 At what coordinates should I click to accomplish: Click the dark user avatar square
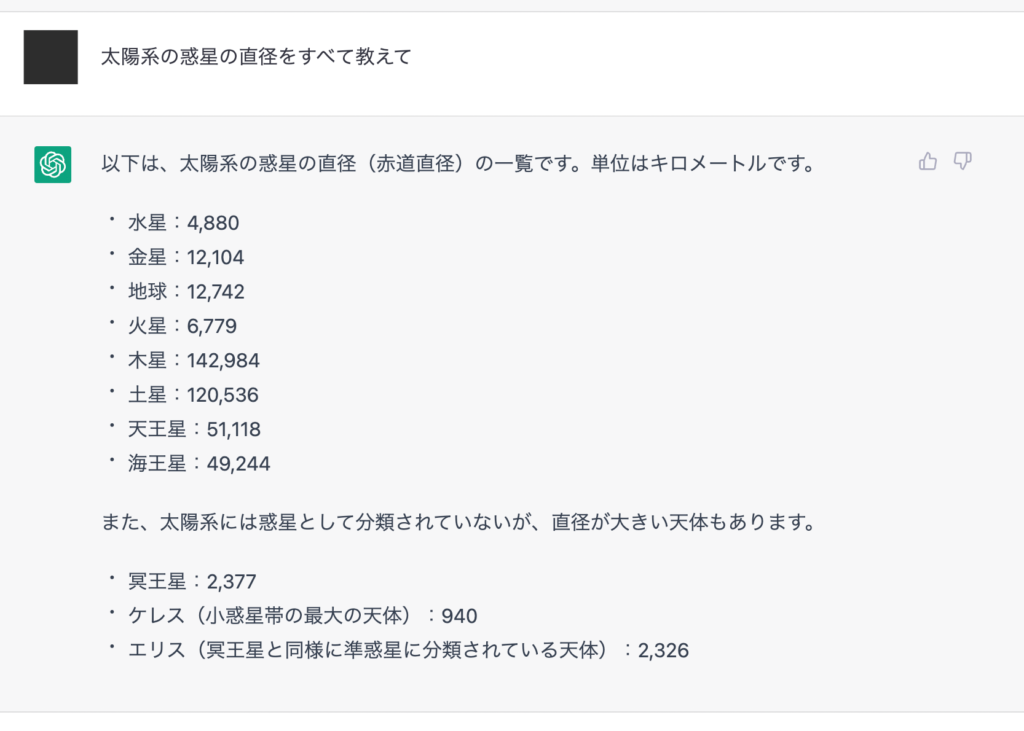coord(51,57)
